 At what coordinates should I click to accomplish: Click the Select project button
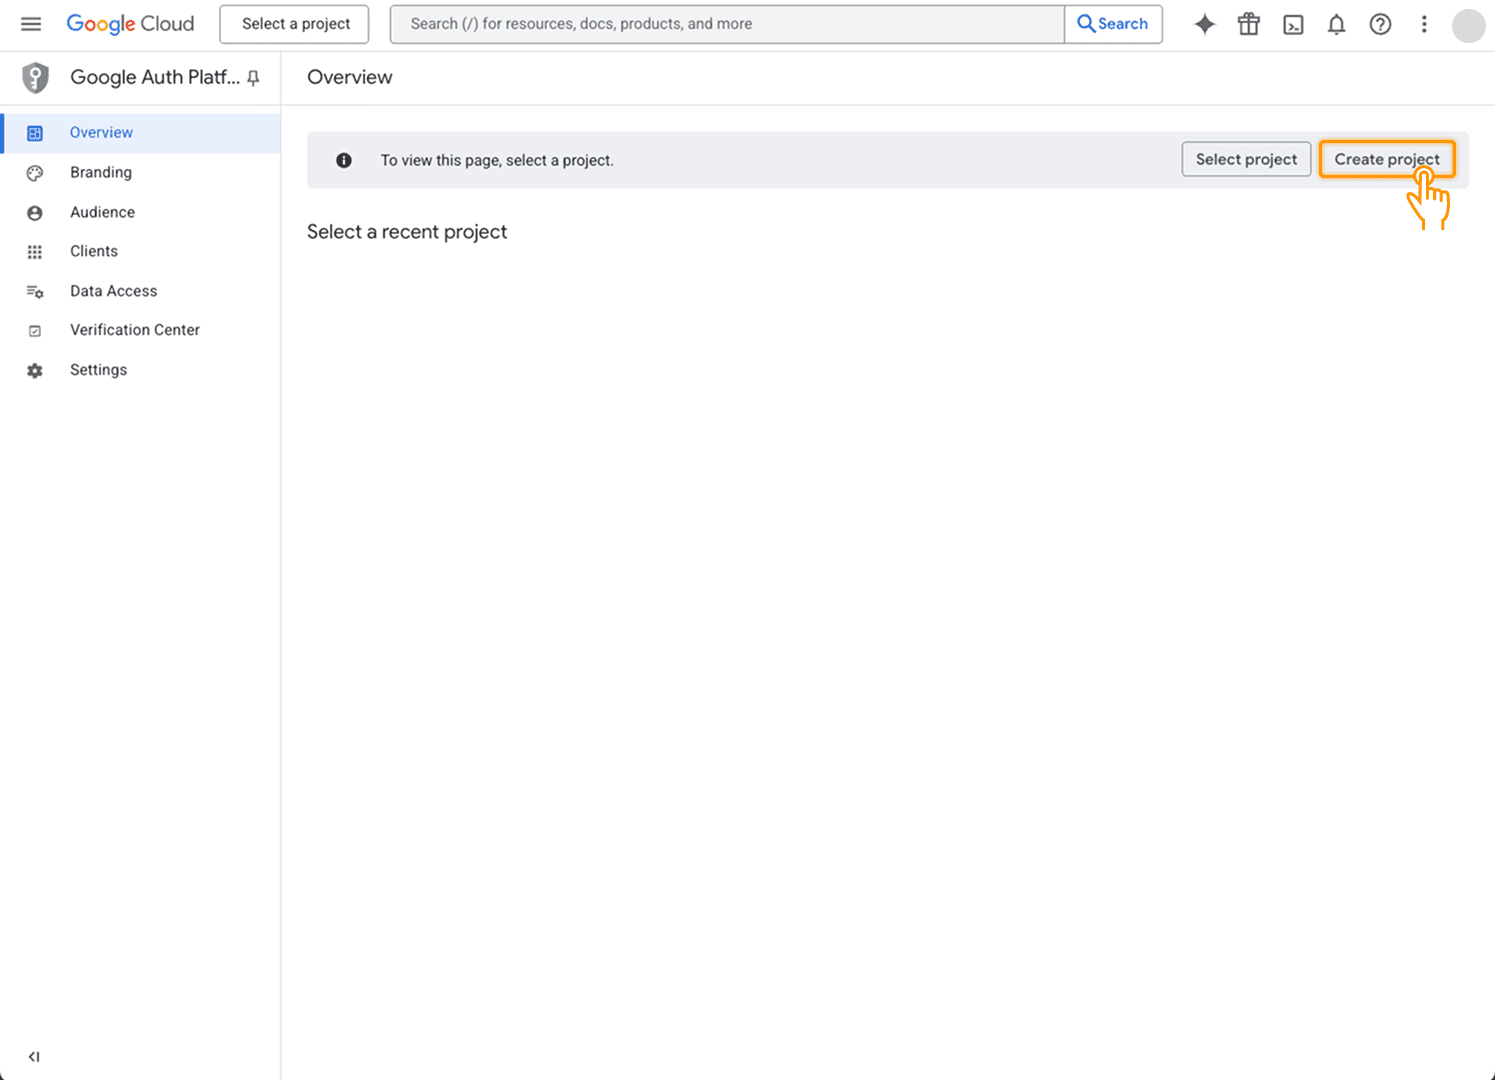[x=1246, y=159]
